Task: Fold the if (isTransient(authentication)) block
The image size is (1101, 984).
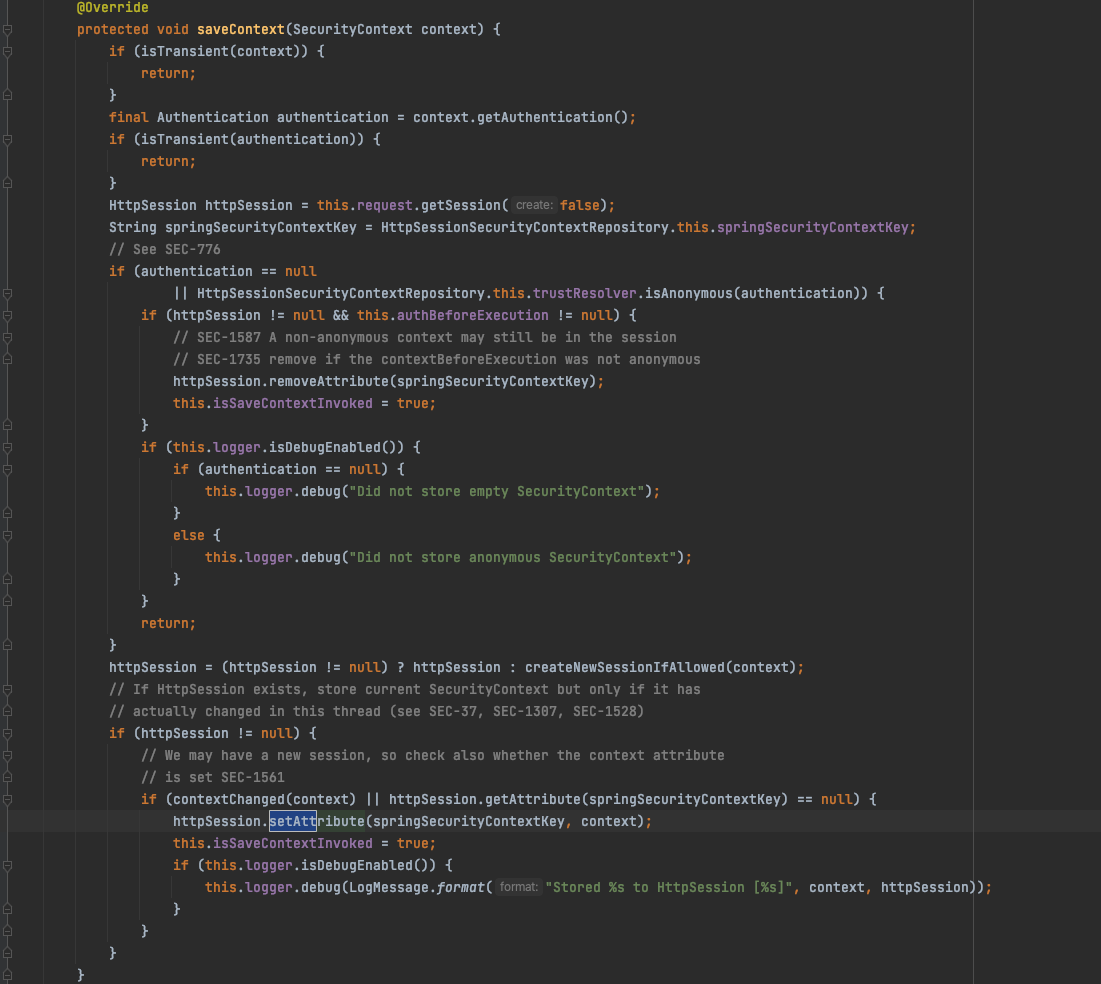Action: tap(7, 140)
